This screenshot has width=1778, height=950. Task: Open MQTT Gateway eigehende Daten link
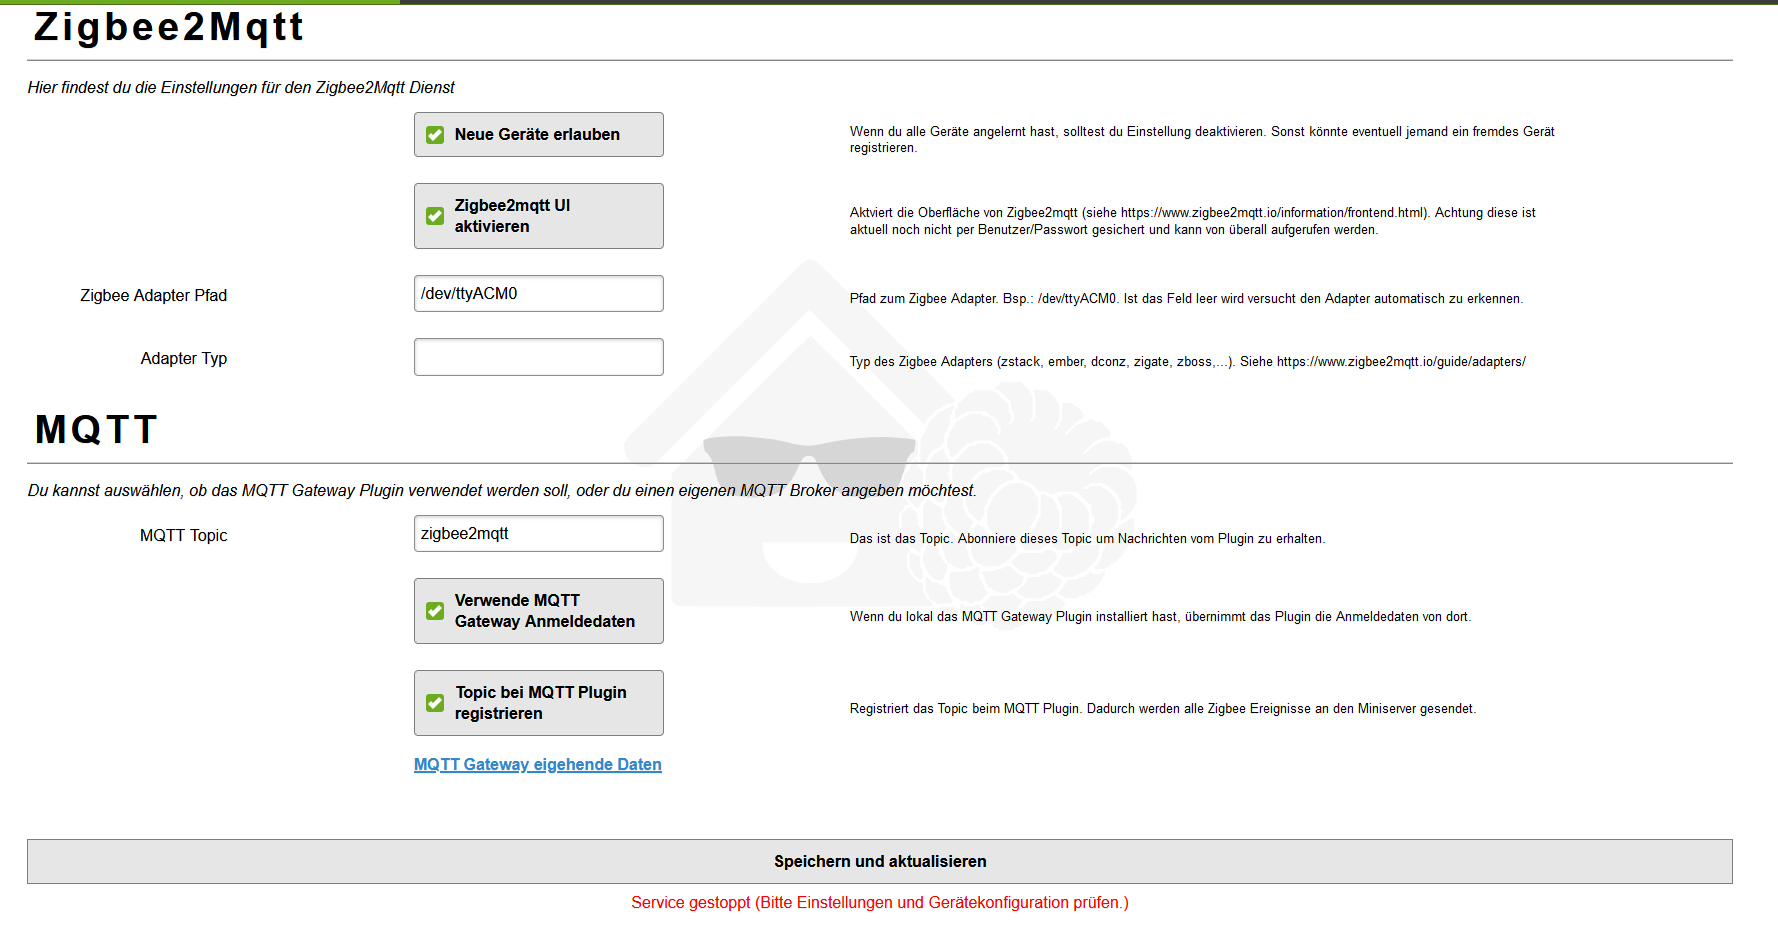[538, 765]
